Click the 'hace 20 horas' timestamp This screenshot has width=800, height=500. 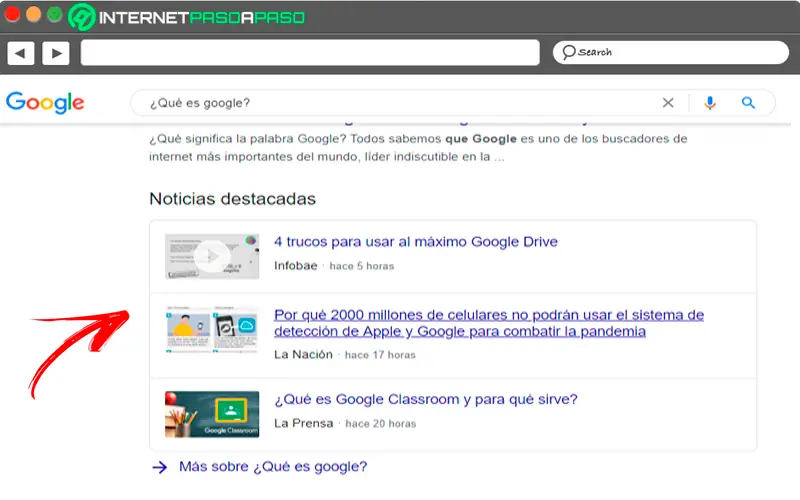click(x=381, y=424)
